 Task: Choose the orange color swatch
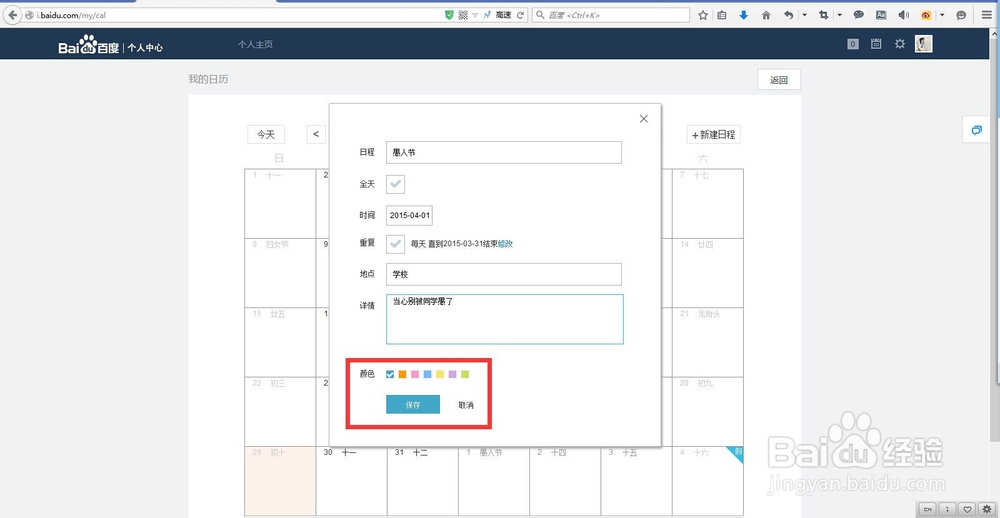(402, 374)
